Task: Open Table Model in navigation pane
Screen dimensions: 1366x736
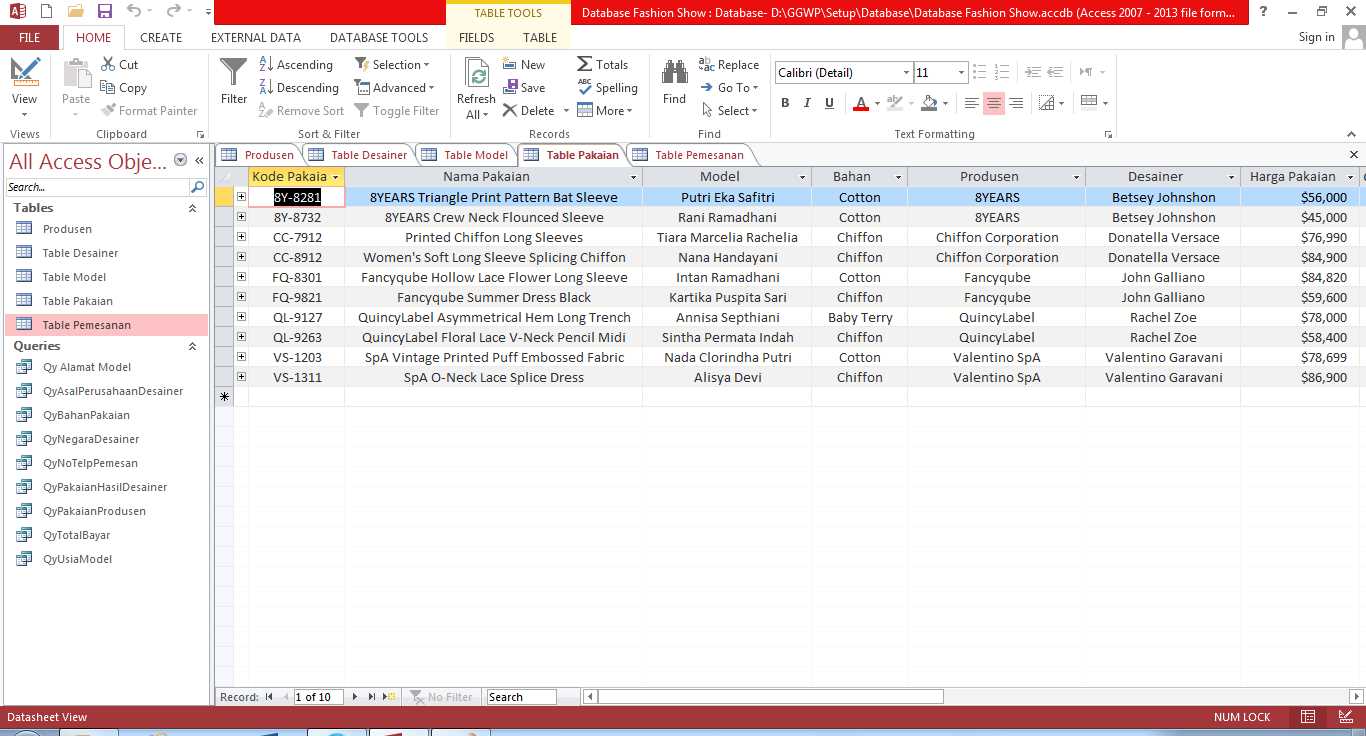Action: tap(74, 277)
